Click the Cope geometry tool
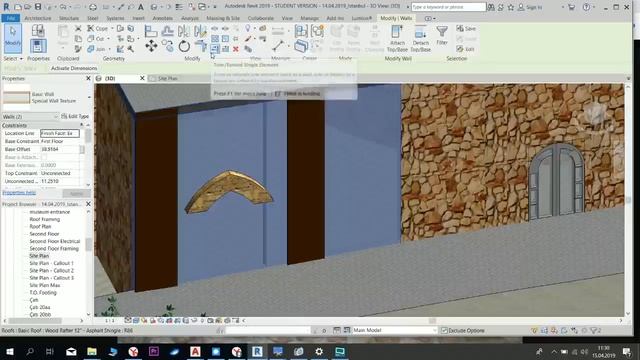The image size is (640, 360). point(98,29)
